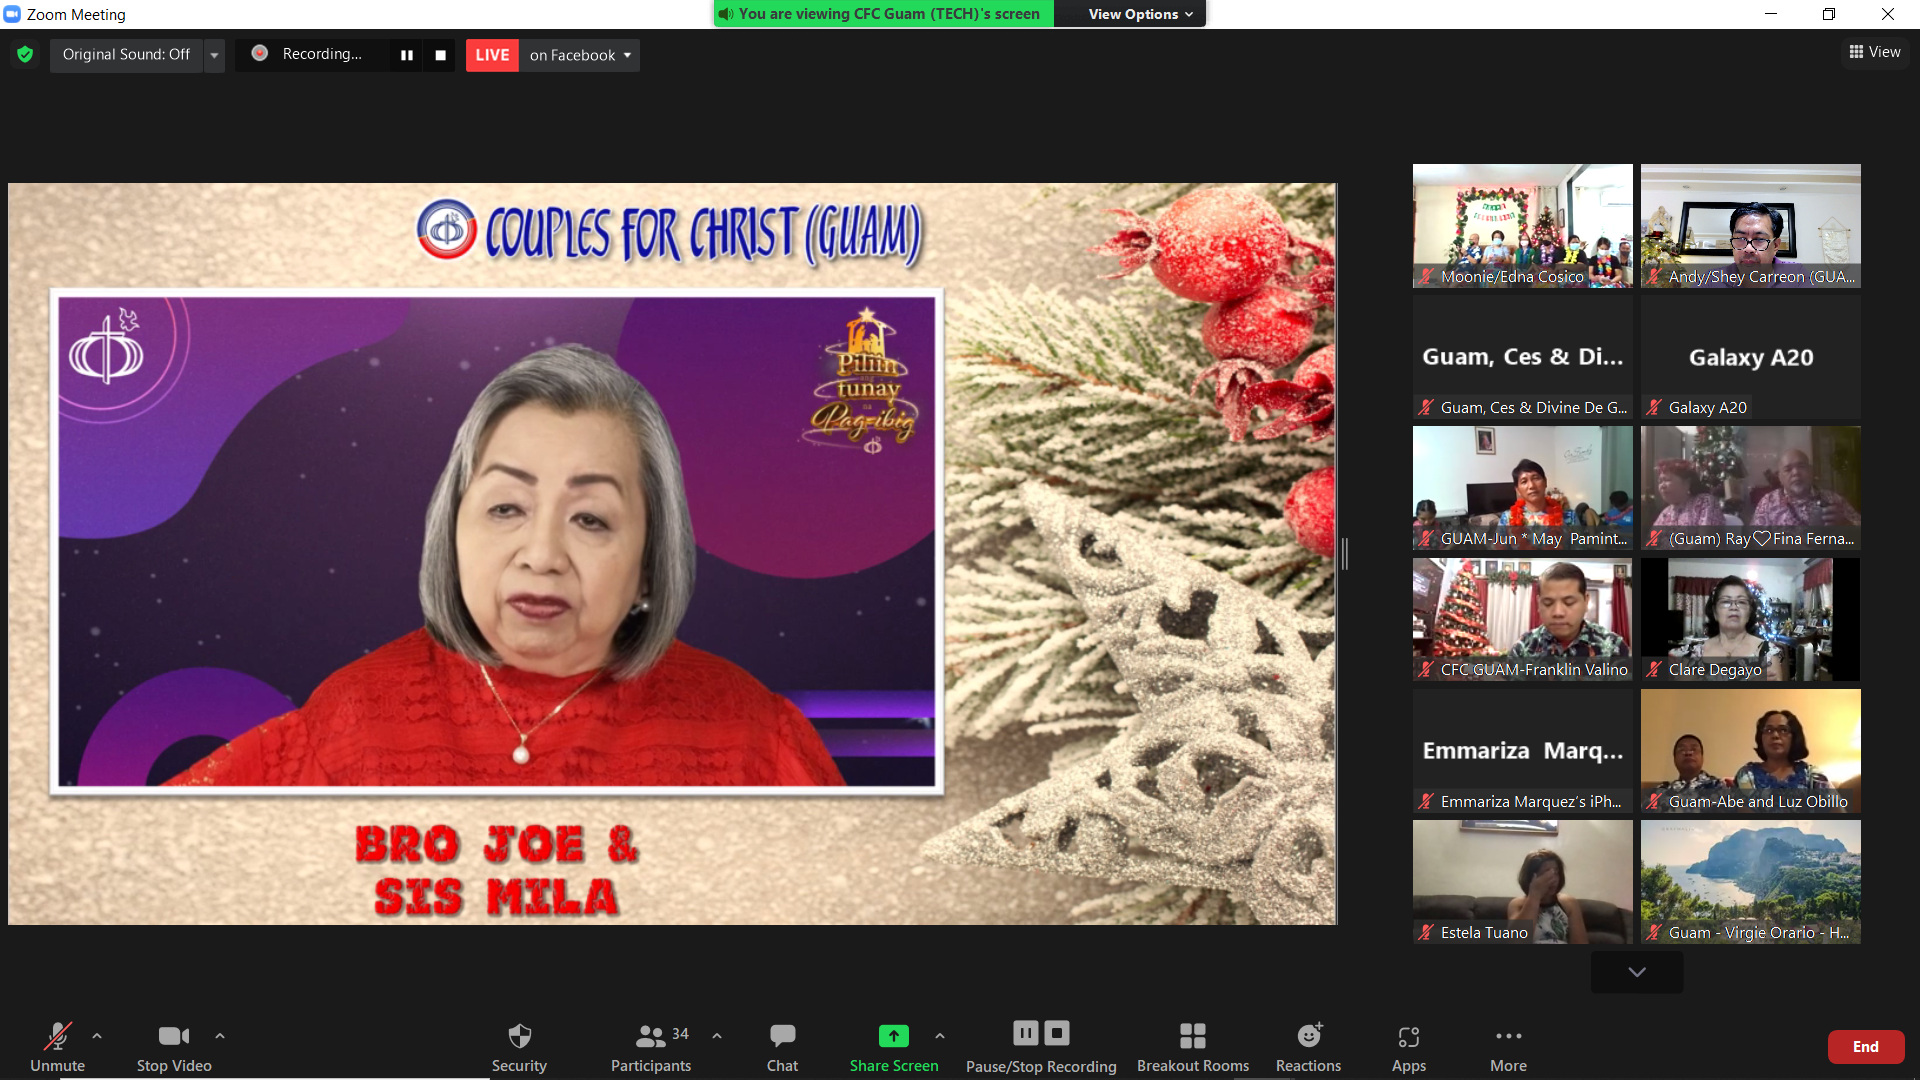Screen dimensions: 1920x1080
Task: Click the shared screen presentation area
Action: tap(672, 553)
